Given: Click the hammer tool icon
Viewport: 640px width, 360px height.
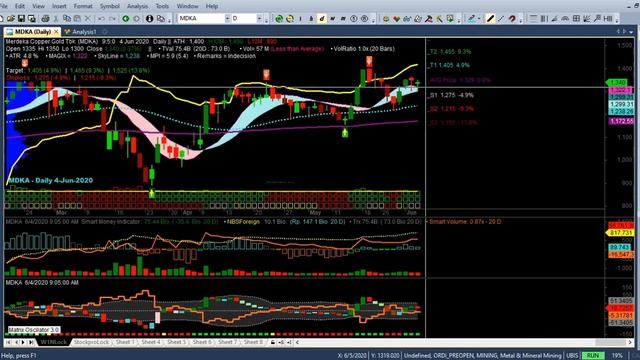Looking at the screenshot, I should [x=429, y=18].
